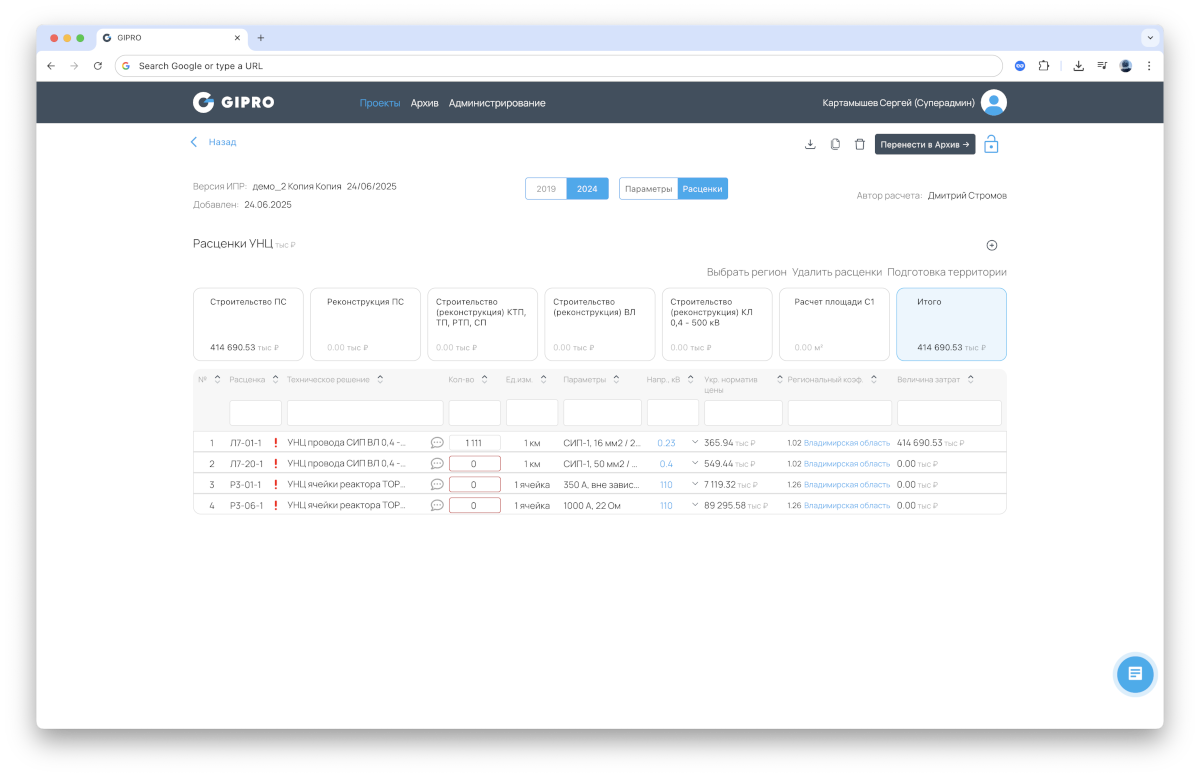
Task: Switch the price base to 2019
Action: tap(546, 189)
